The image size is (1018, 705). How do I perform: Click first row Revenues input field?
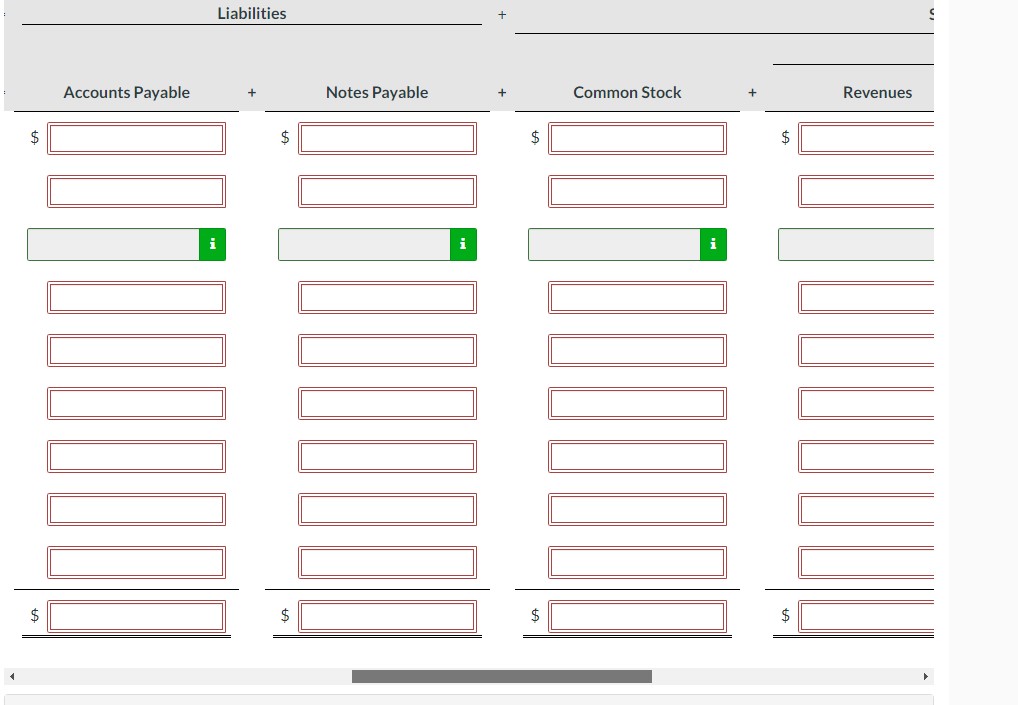pos(866,138)
